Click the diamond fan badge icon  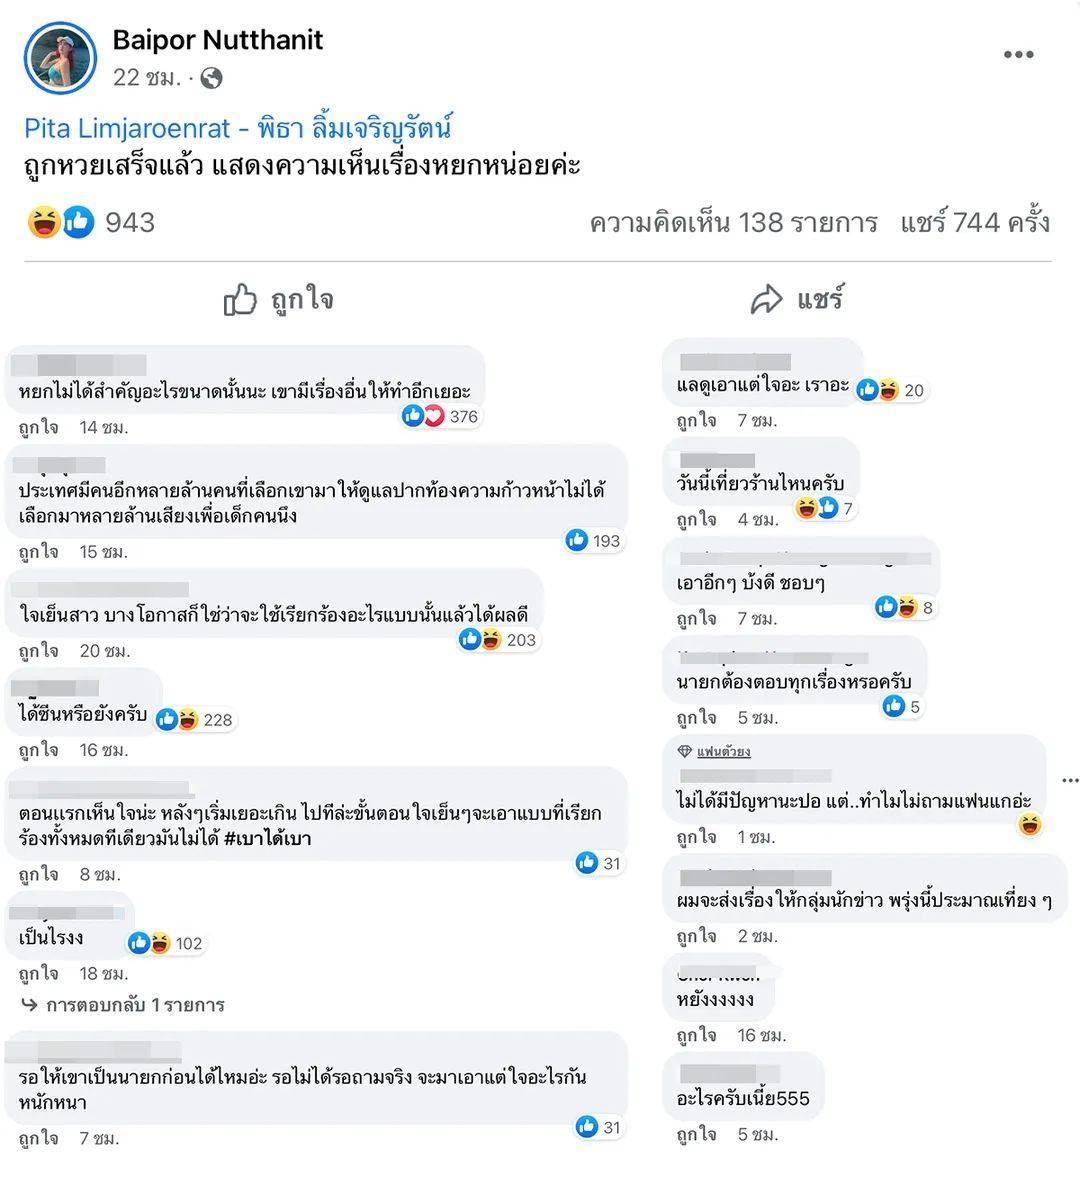[684, 751]
